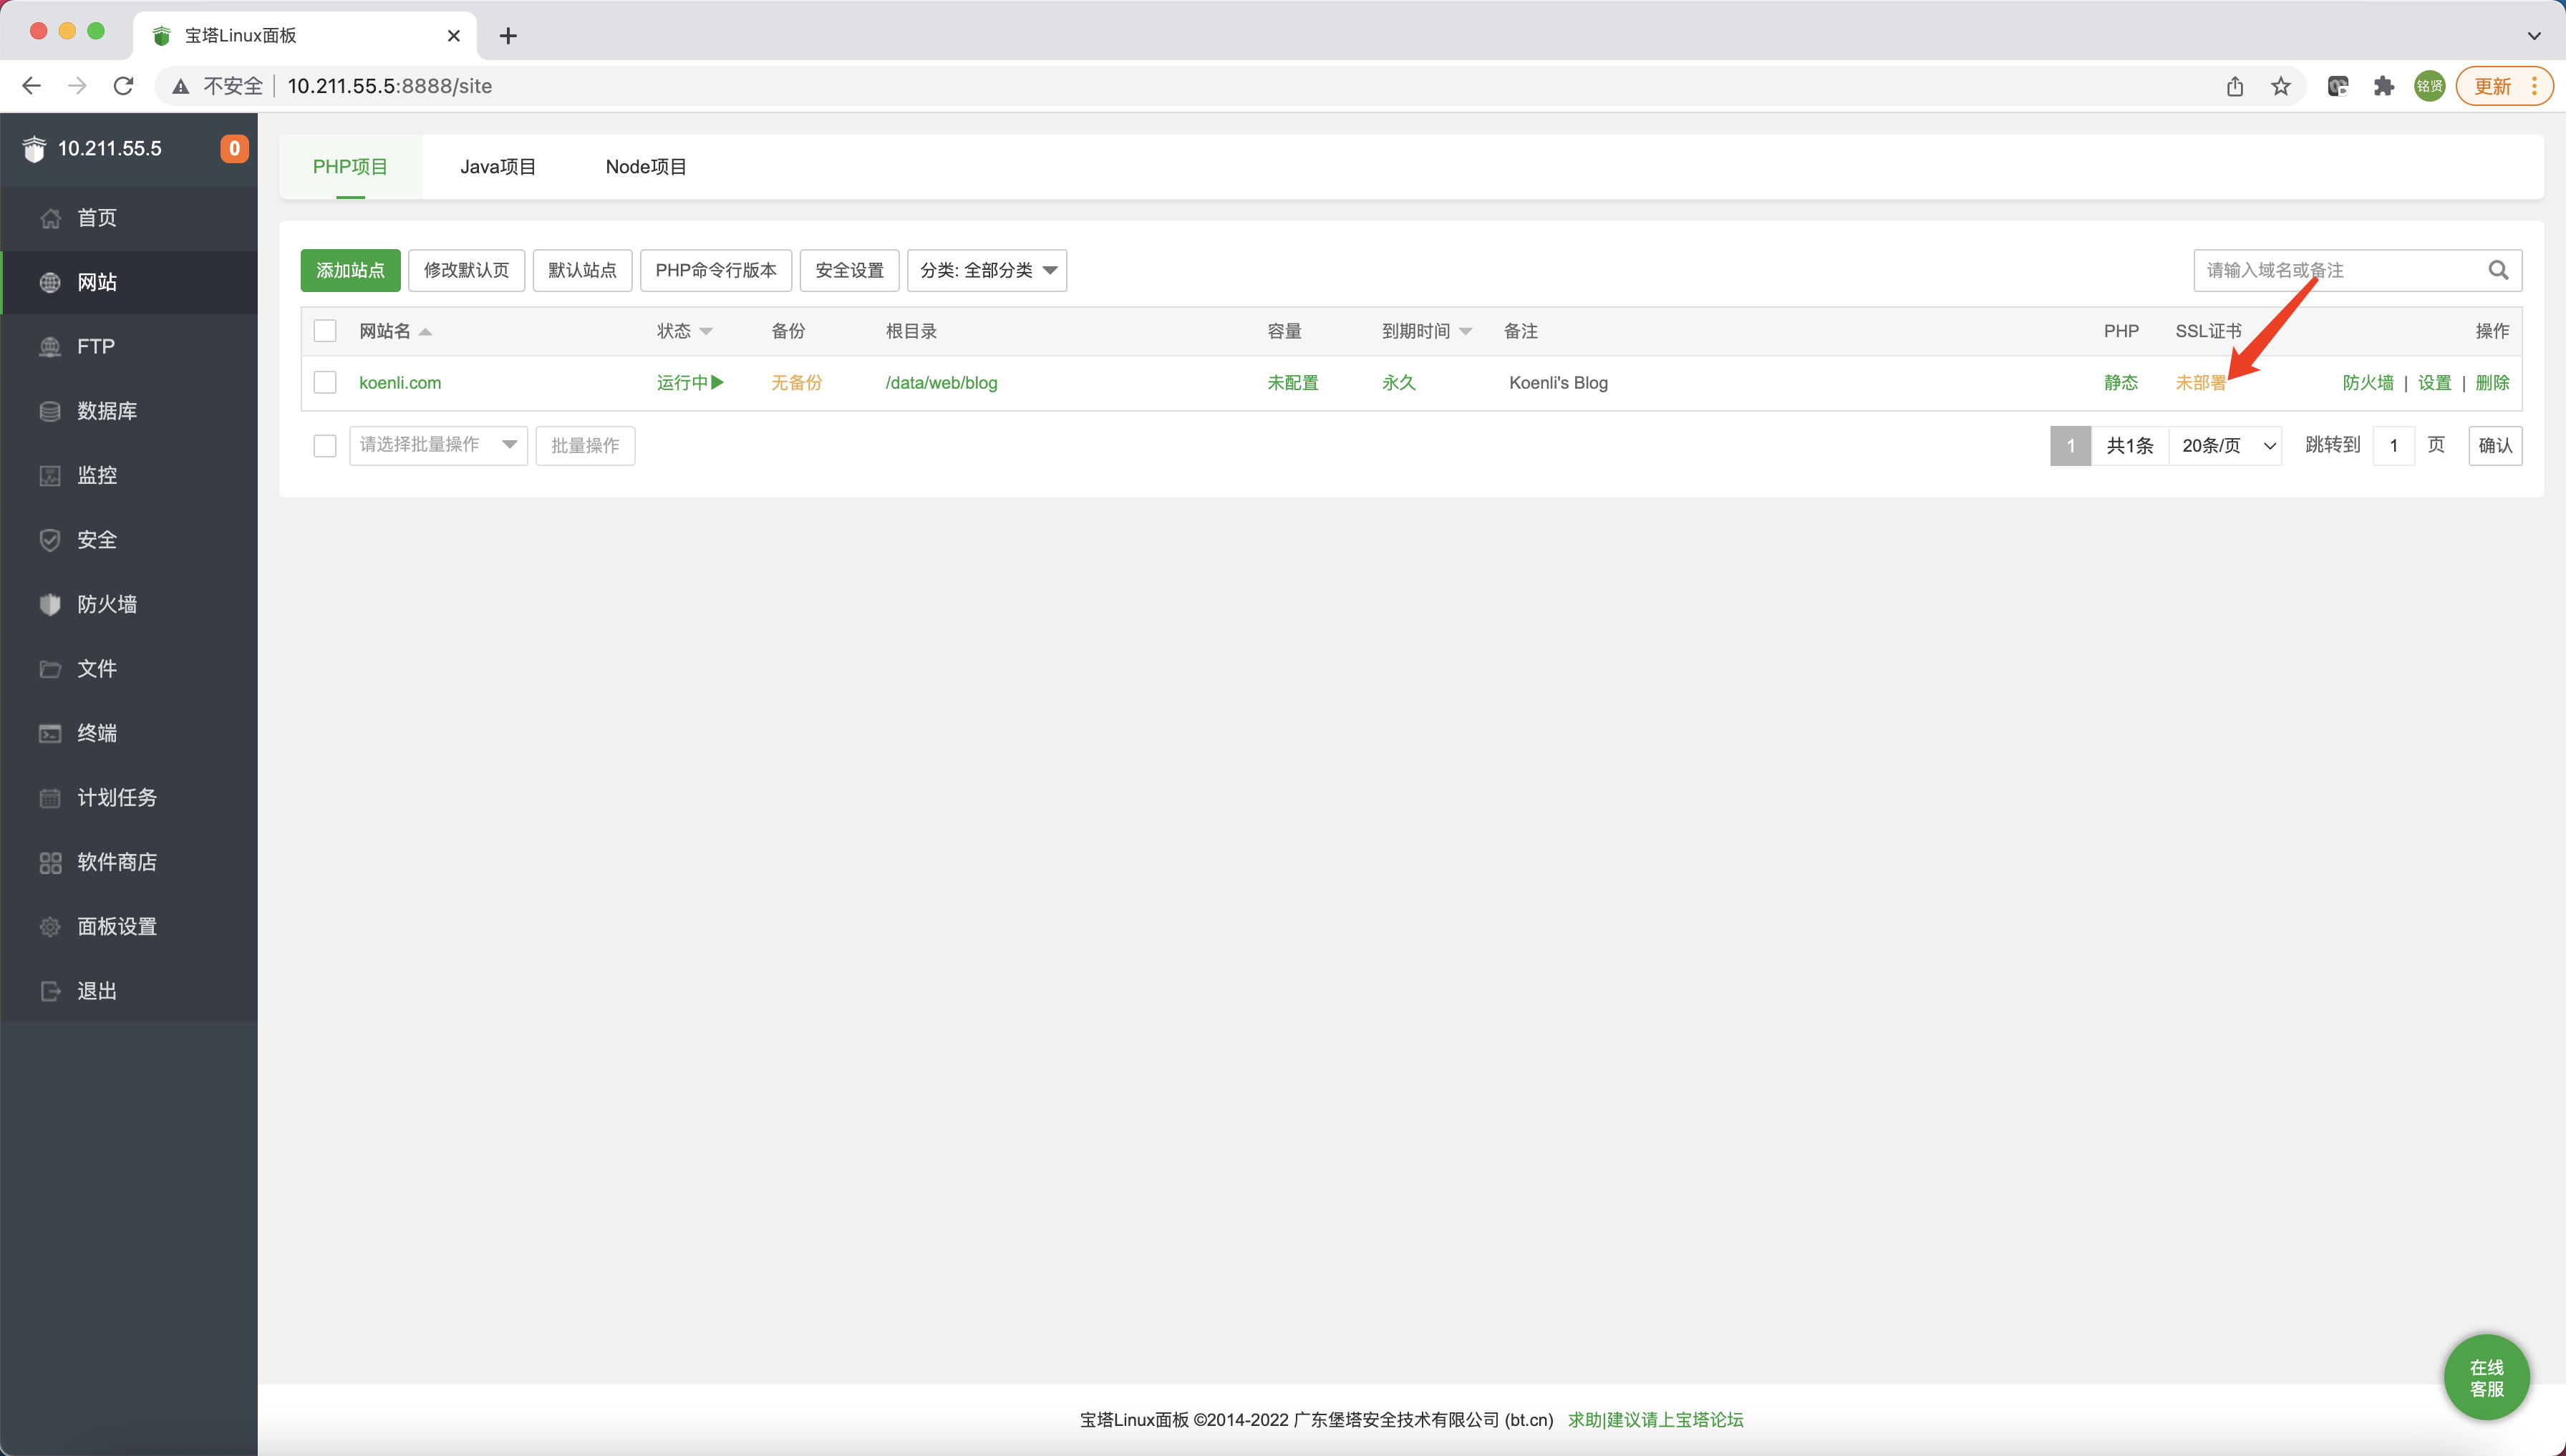The width and height of the screenshot is (2566, 1456).
Task: Open the extensions puzzle icon
Action: pyautogui.click(x=2384, y=86)
